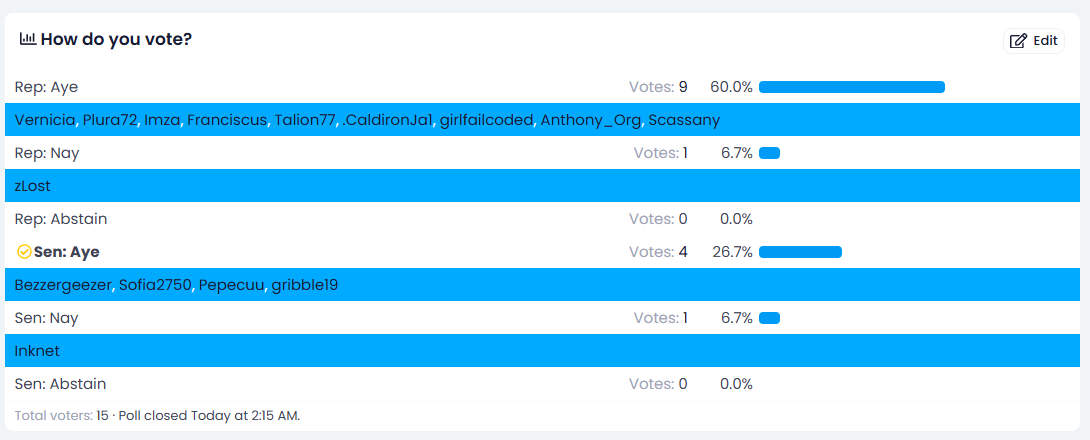Click the poll title 'How do you vote?'
This screenshot has height=440, width=1090.
[116, 39]
